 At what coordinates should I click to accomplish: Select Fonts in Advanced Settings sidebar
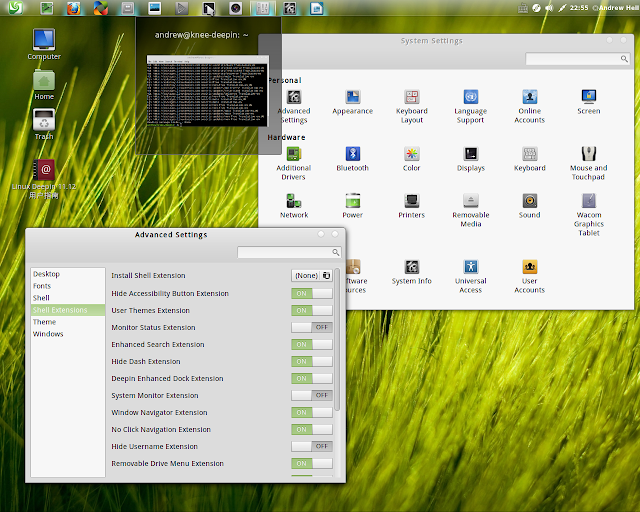[x=42, y=286]
